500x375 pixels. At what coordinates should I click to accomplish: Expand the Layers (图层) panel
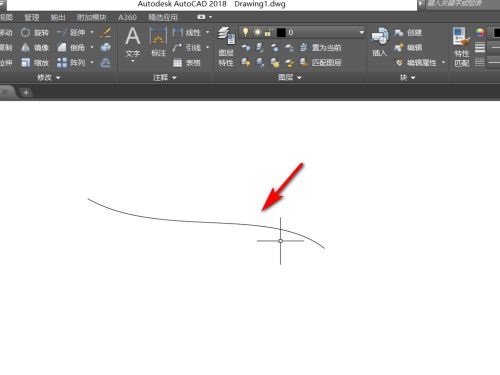pos(290,78)
